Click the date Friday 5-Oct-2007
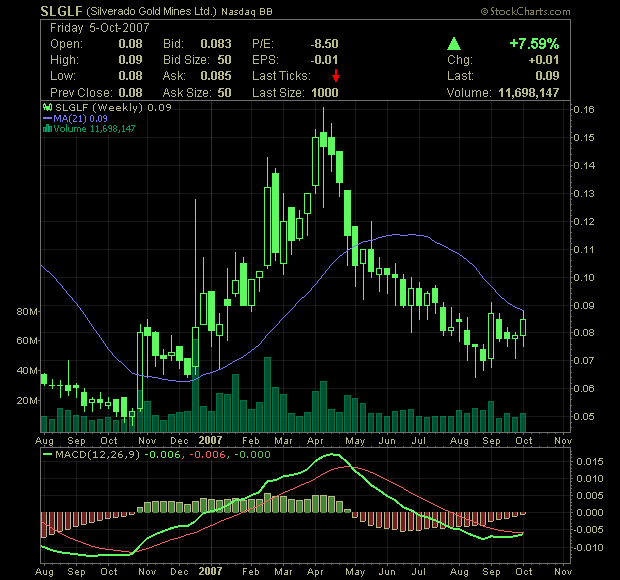This screenshot has width=620, height=580. [x=100, y=28]
